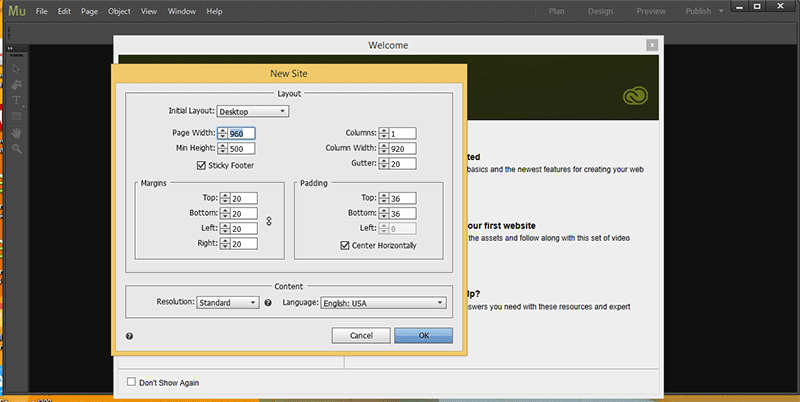Open the File menu
The width and height of the screenshot is (800, 402).
click(x=41, y=11)
